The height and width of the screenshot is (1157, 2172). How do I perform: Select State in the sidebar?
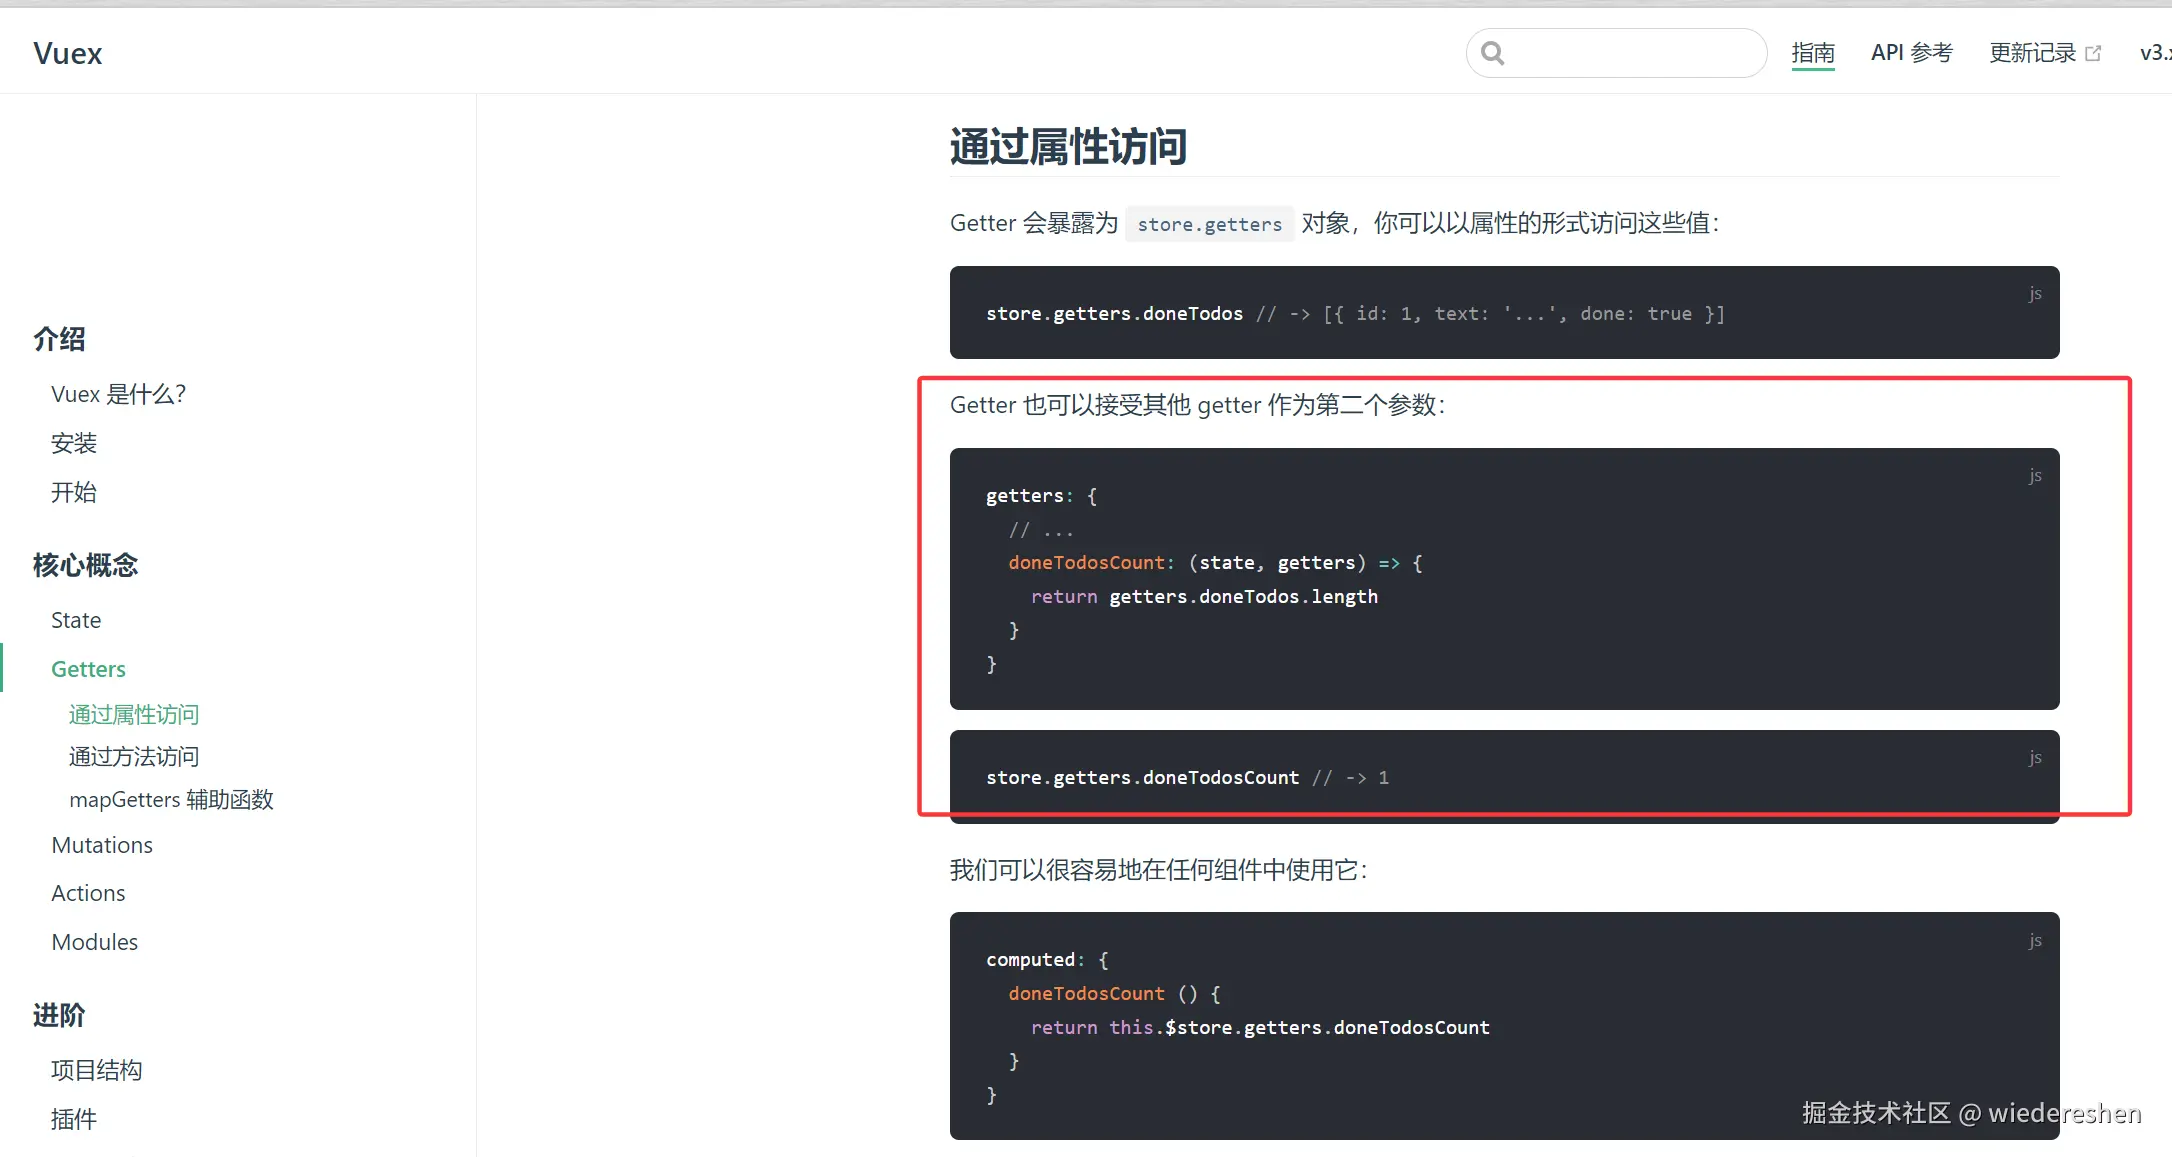[76, 620]
